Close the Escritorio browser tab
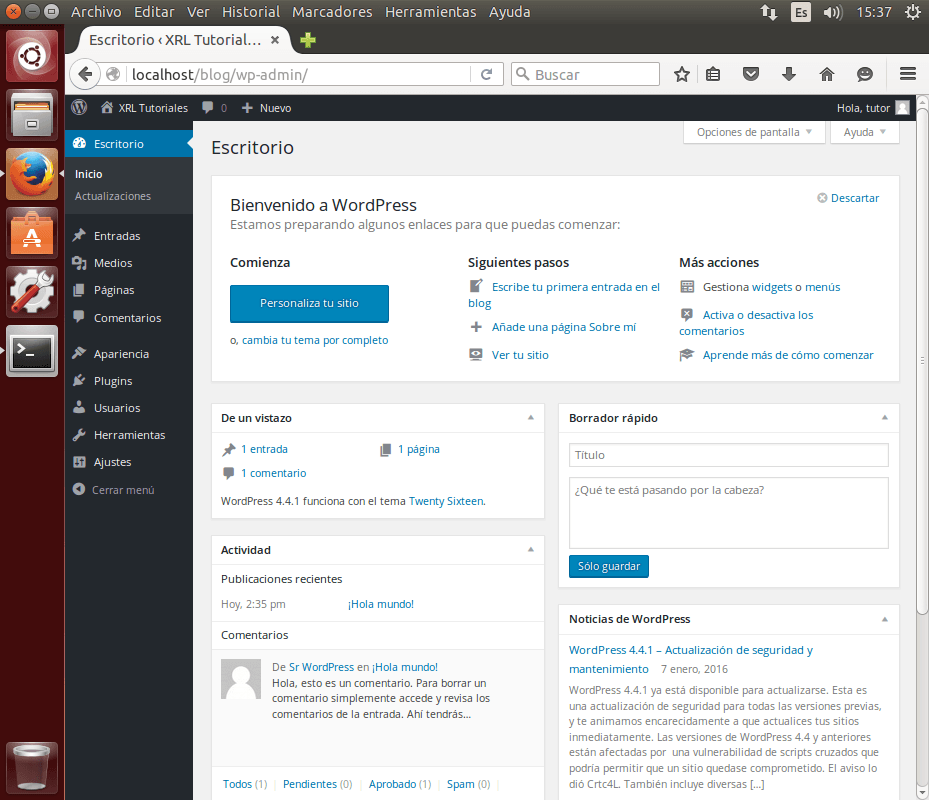This screenshot has width=929, height=800. tap(275, 40)
